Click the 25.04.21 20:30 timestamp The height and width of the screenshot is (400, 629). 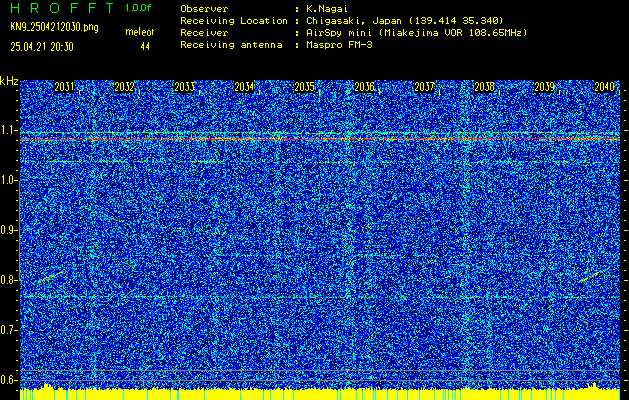pyautogui.click(x=42, y=47)
